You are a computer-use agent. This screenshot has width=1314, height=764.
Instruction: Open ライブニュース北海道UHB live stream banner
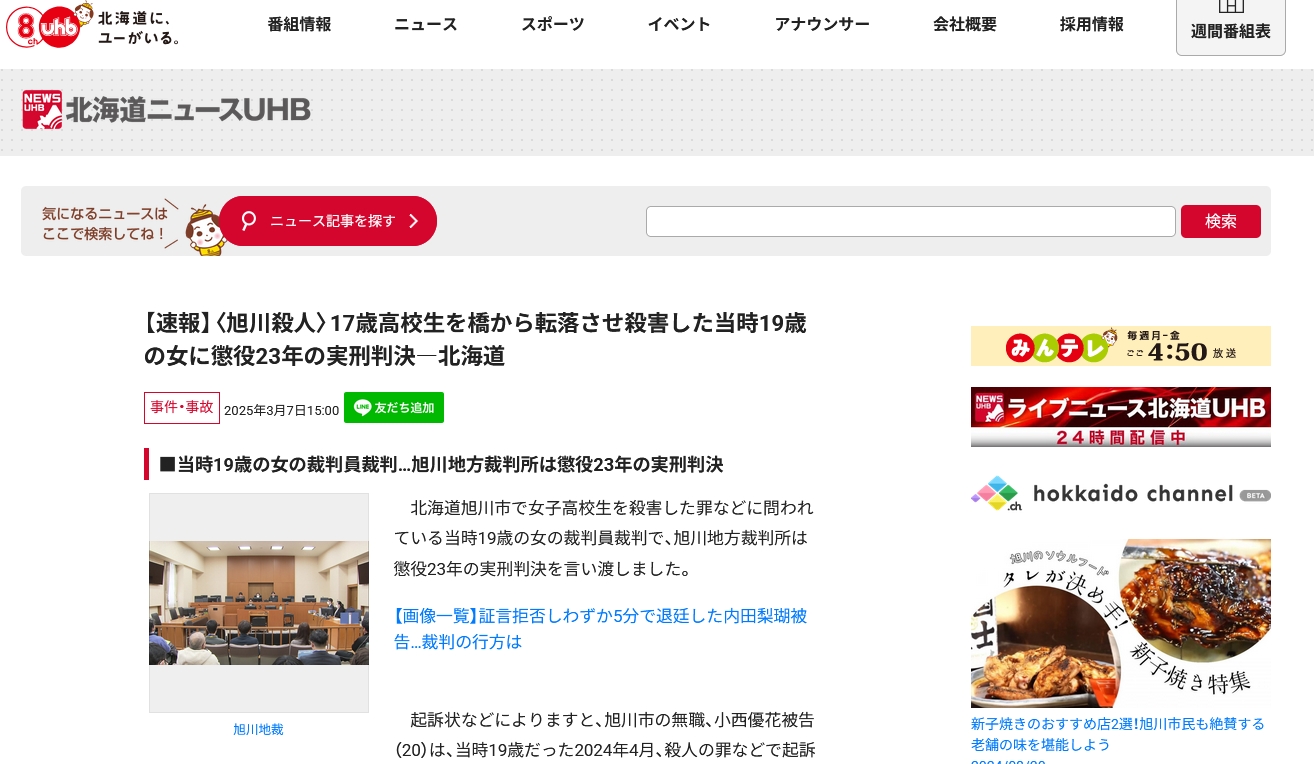pyautogui.click(x=1121, y=417)
